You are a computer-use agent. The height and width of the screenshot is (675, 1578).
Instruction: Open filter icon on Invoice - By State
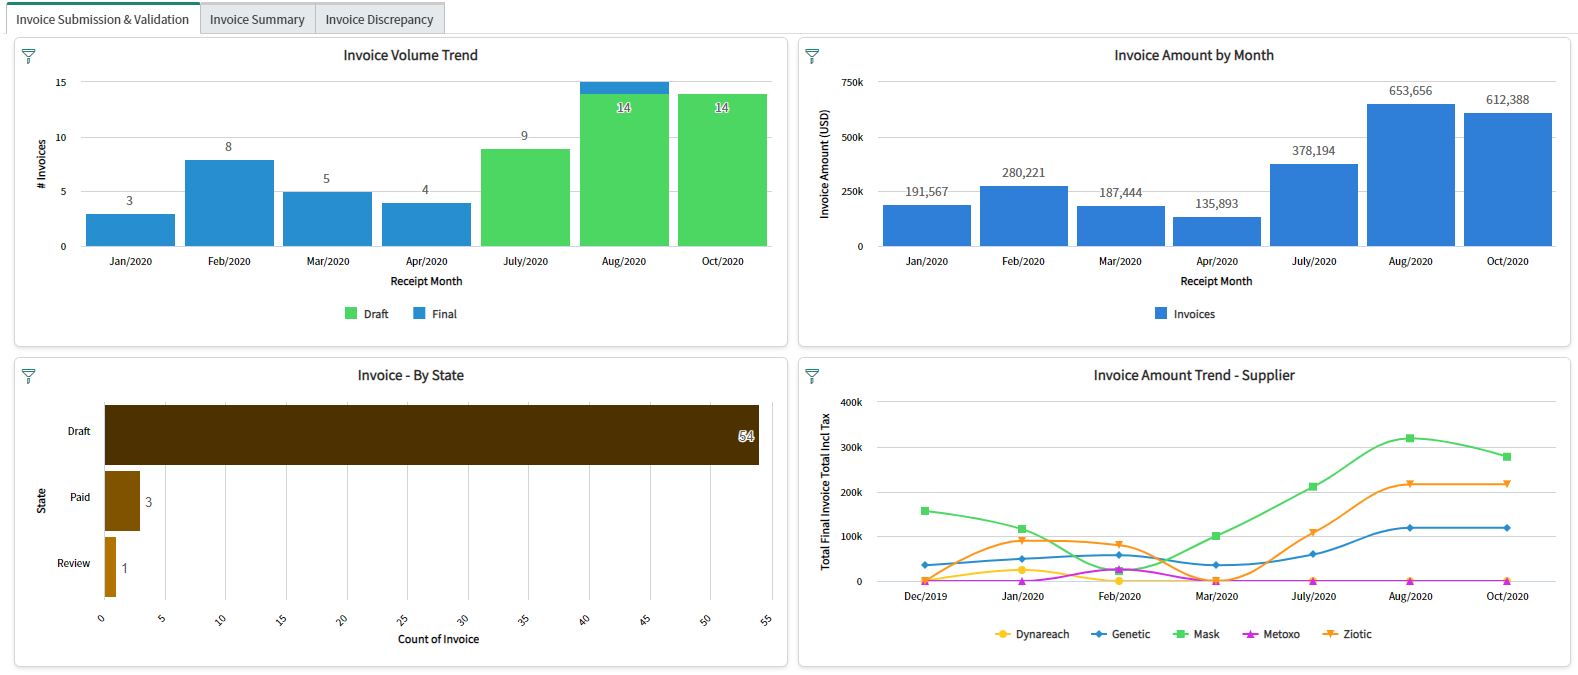(29, 376)
